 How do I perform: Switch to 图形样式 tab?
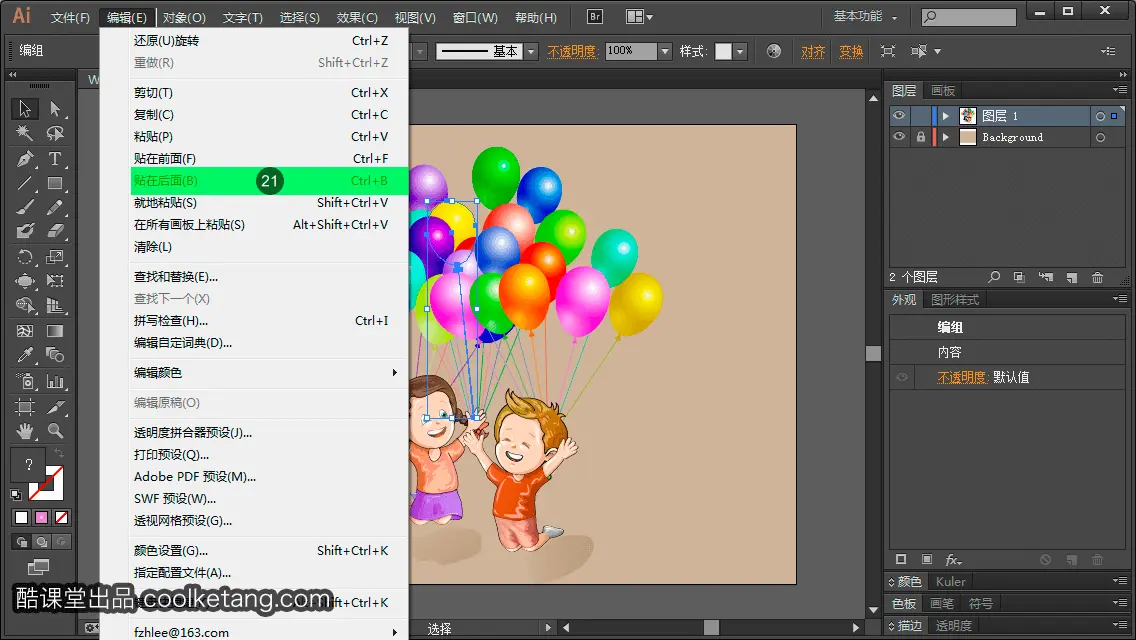click(954, 300)
